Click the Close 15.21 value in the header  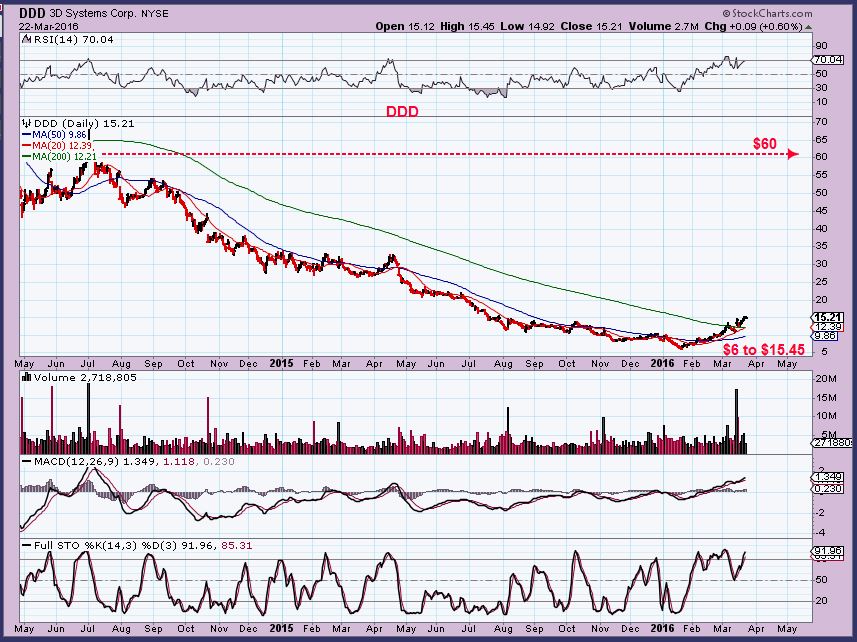pyautogui.click(x=591, y=26)
